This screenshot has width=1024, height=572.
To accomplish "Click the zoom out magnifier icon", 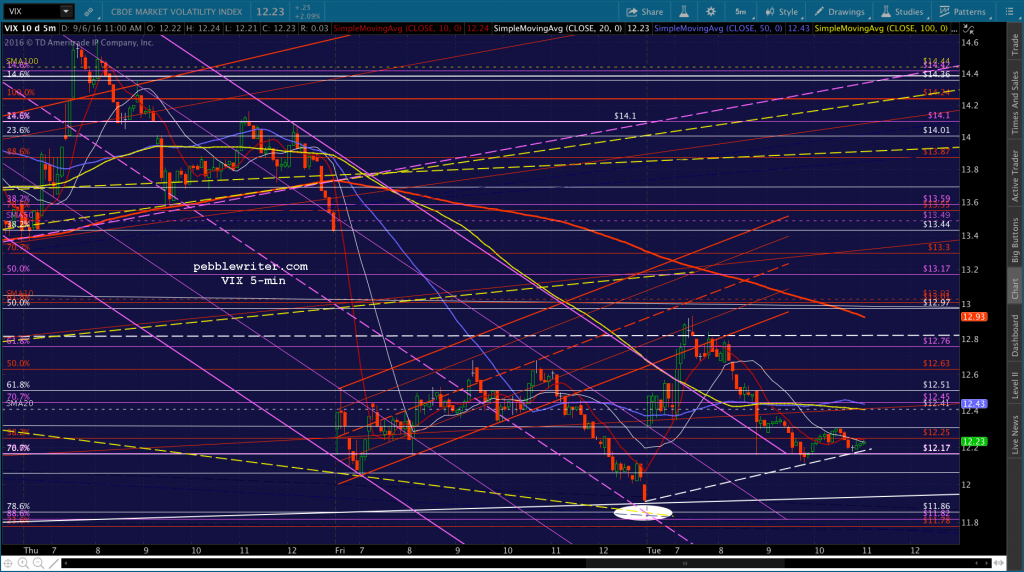I will [x=39, y=563].
